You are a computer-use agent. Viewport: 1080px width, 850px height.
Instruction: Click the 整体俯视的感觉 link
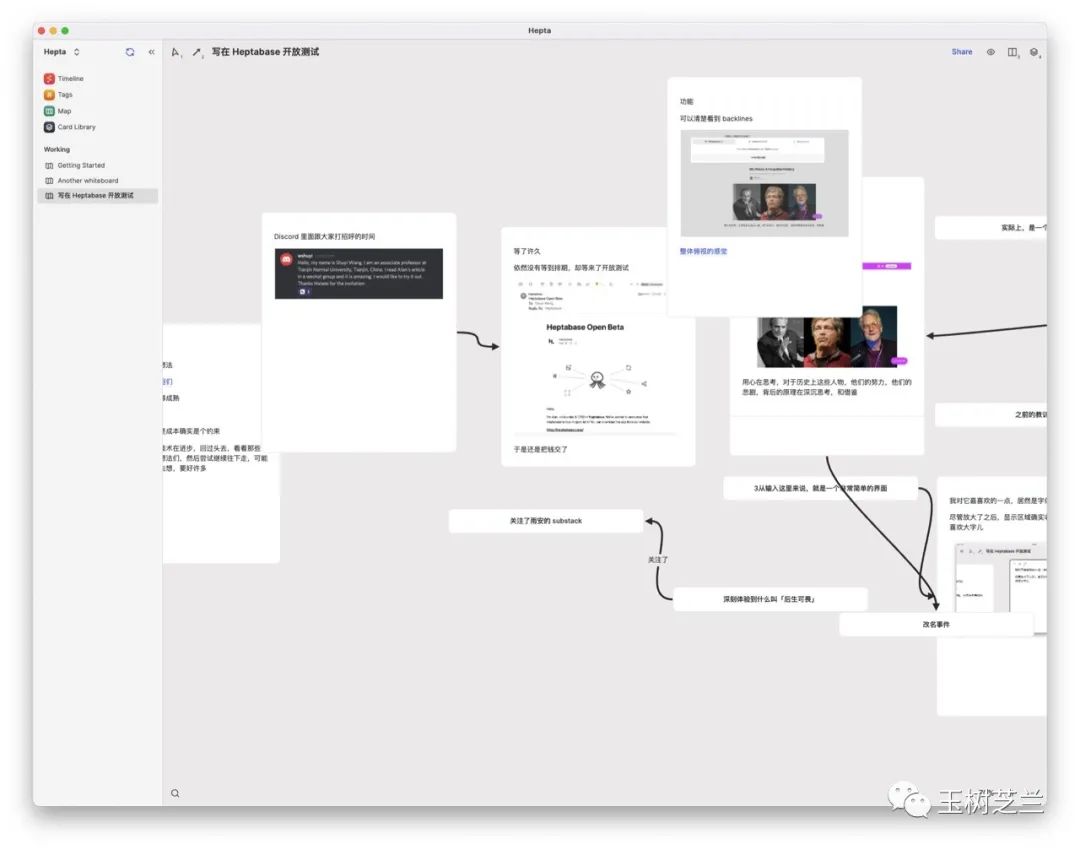[x=703, y=251]
